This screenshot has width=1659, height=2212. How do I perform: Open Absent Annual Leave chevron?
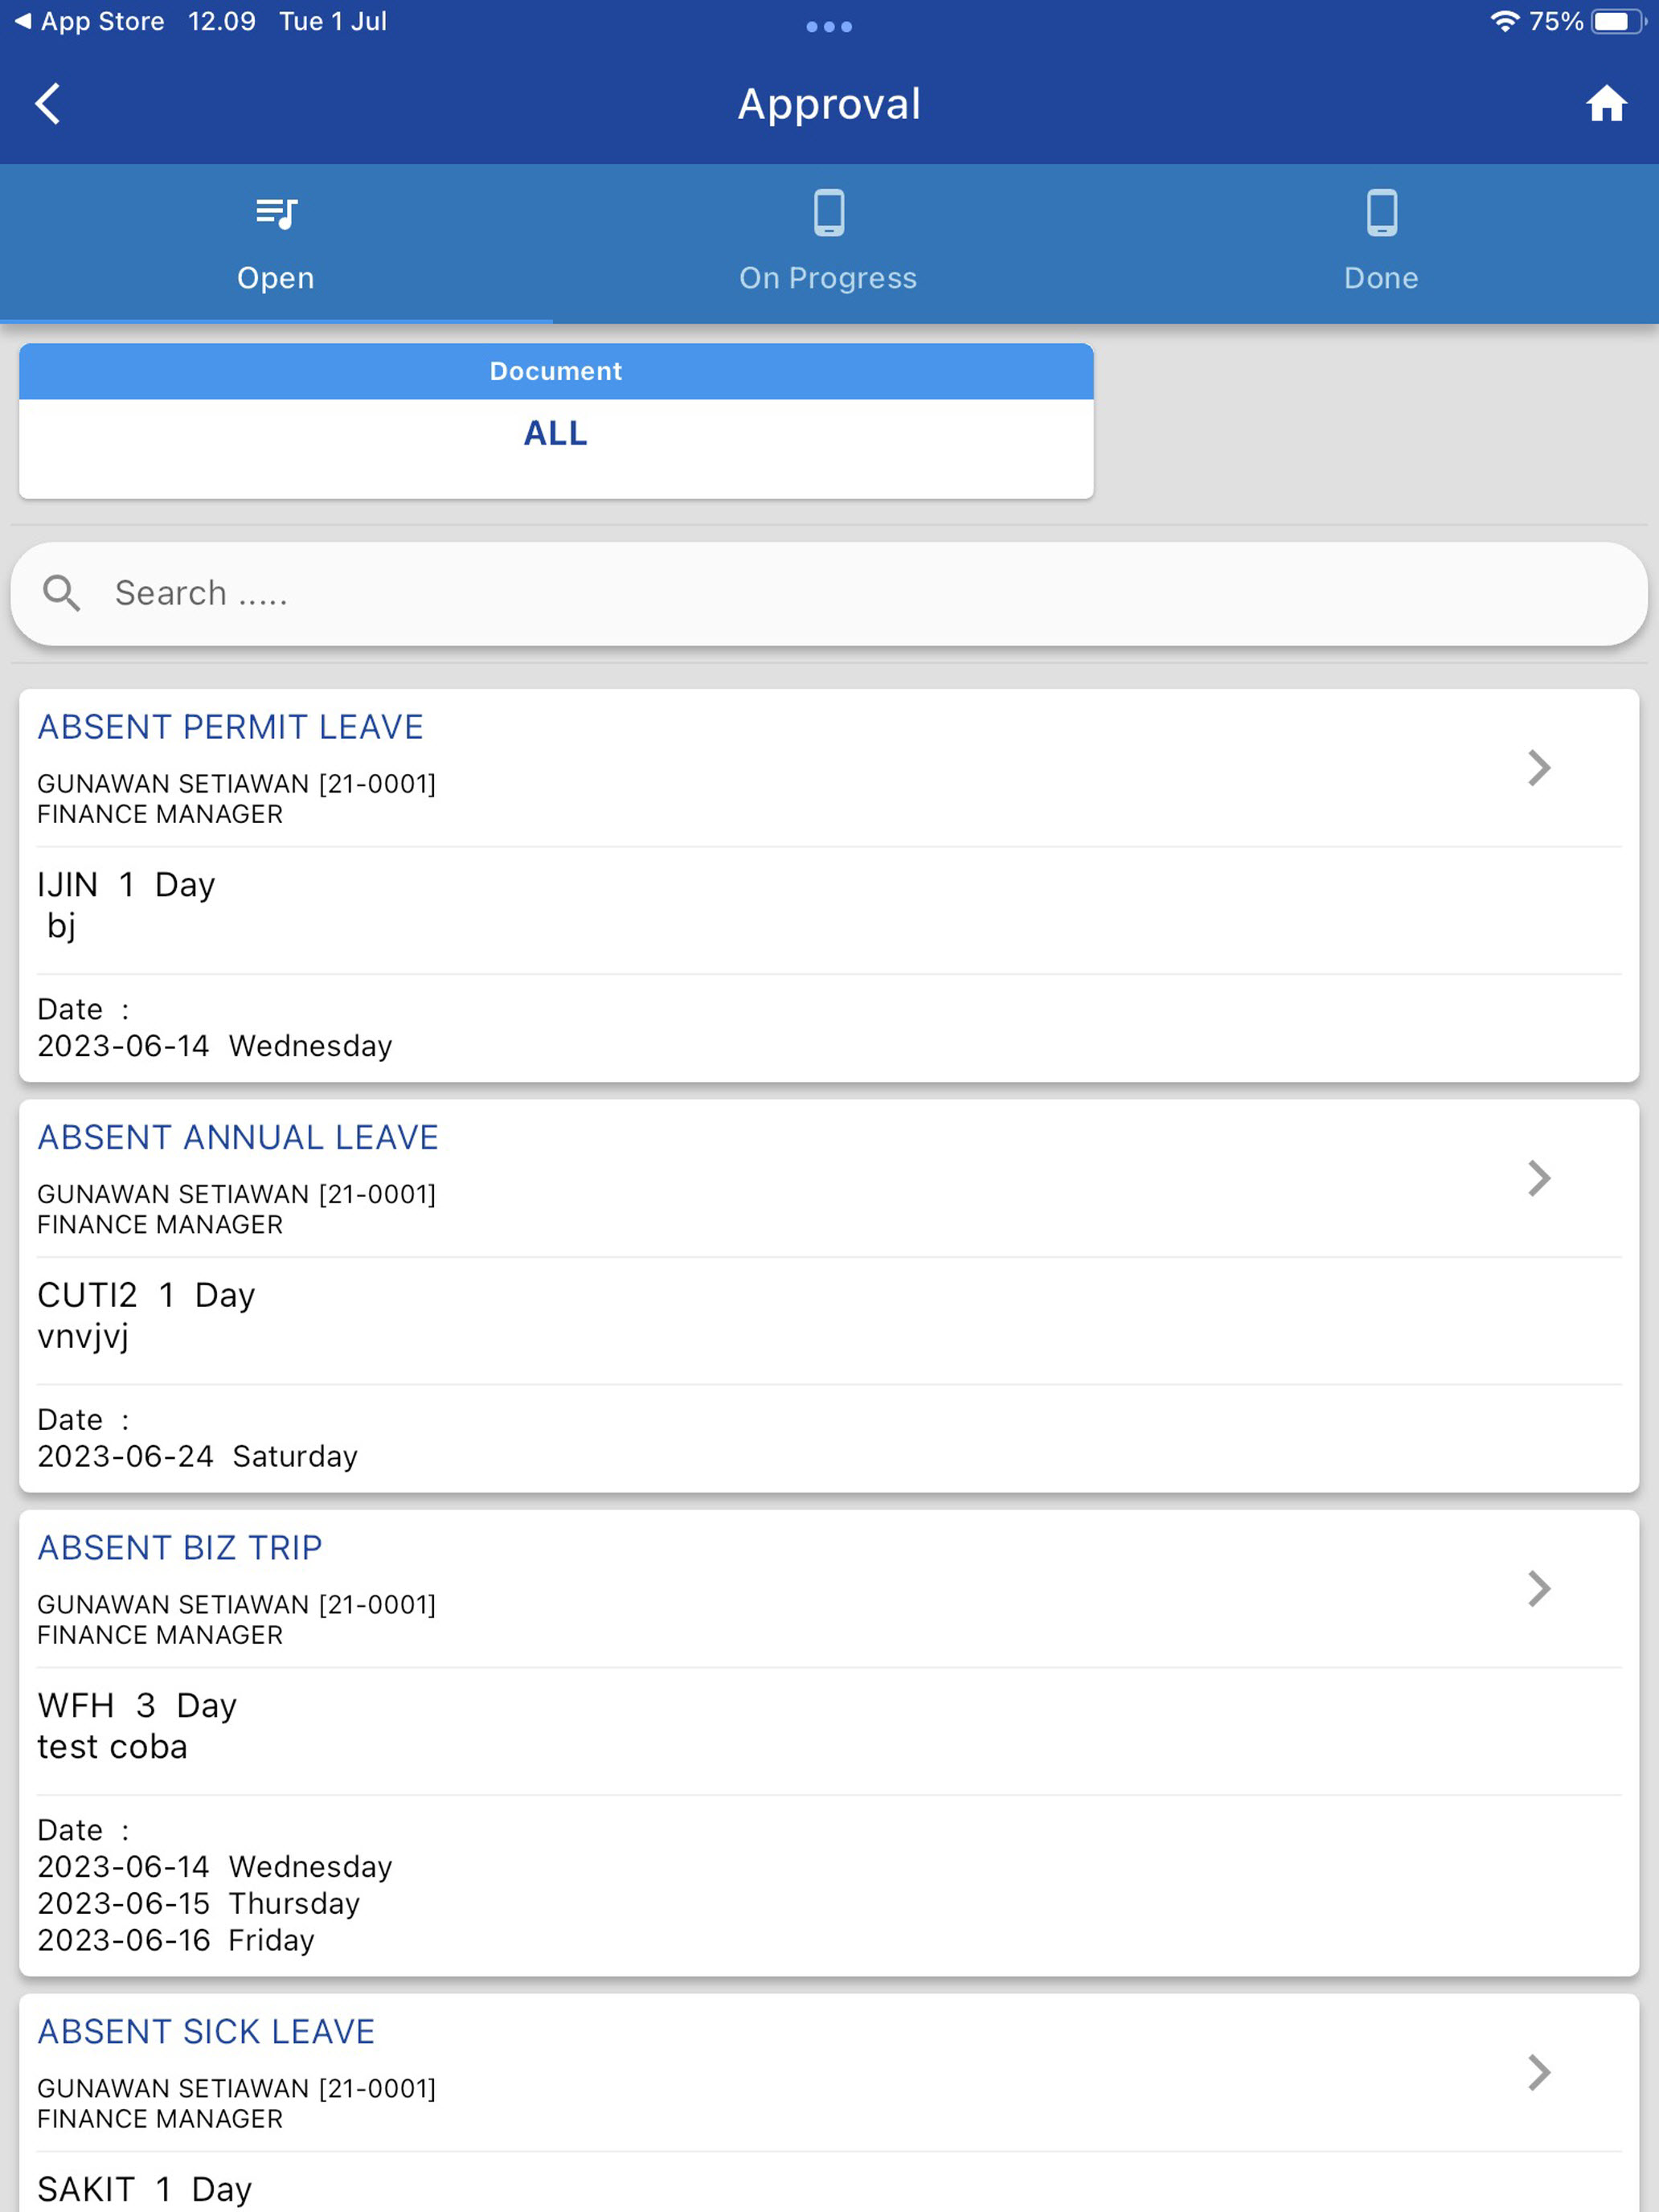1540,1178
